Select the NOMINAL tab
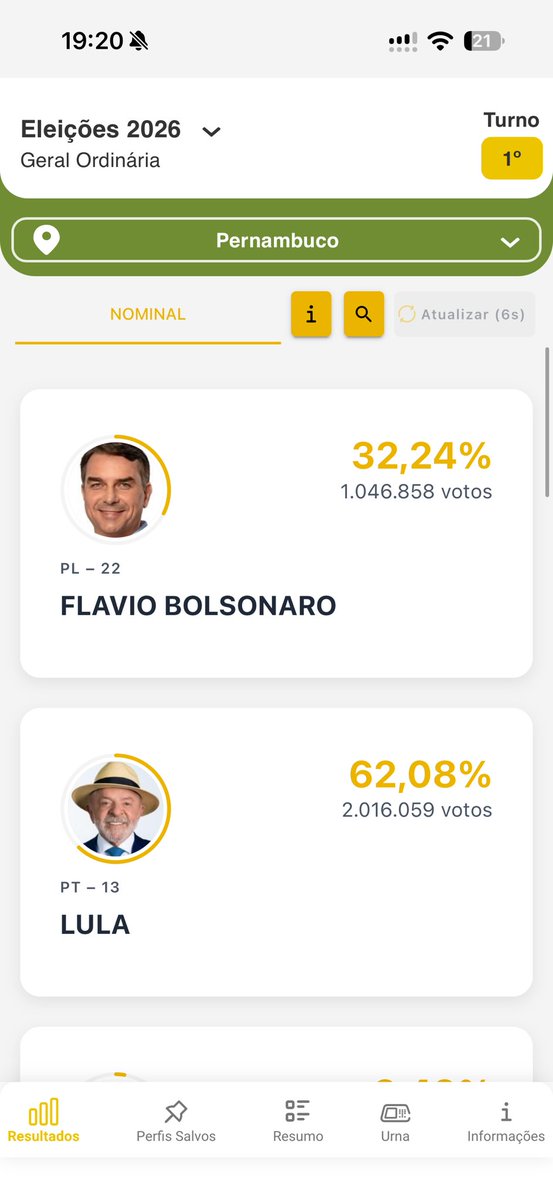Viewport: 553px width, 1200px height. click(148, 315)
